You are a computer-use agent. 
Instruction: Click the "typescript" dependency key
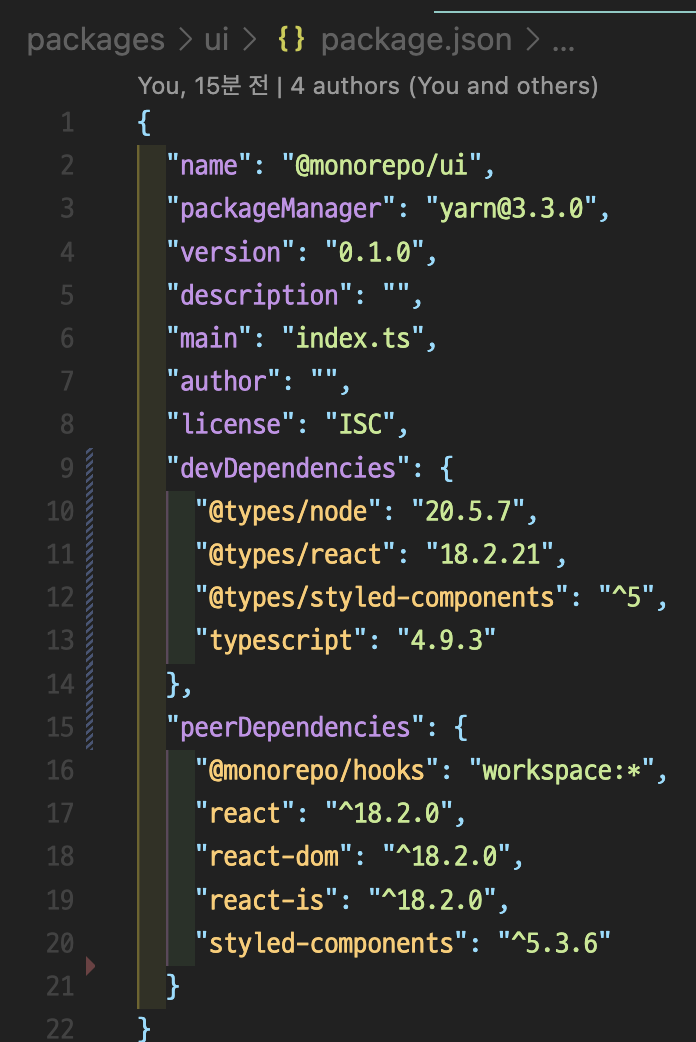click(281, 641)
